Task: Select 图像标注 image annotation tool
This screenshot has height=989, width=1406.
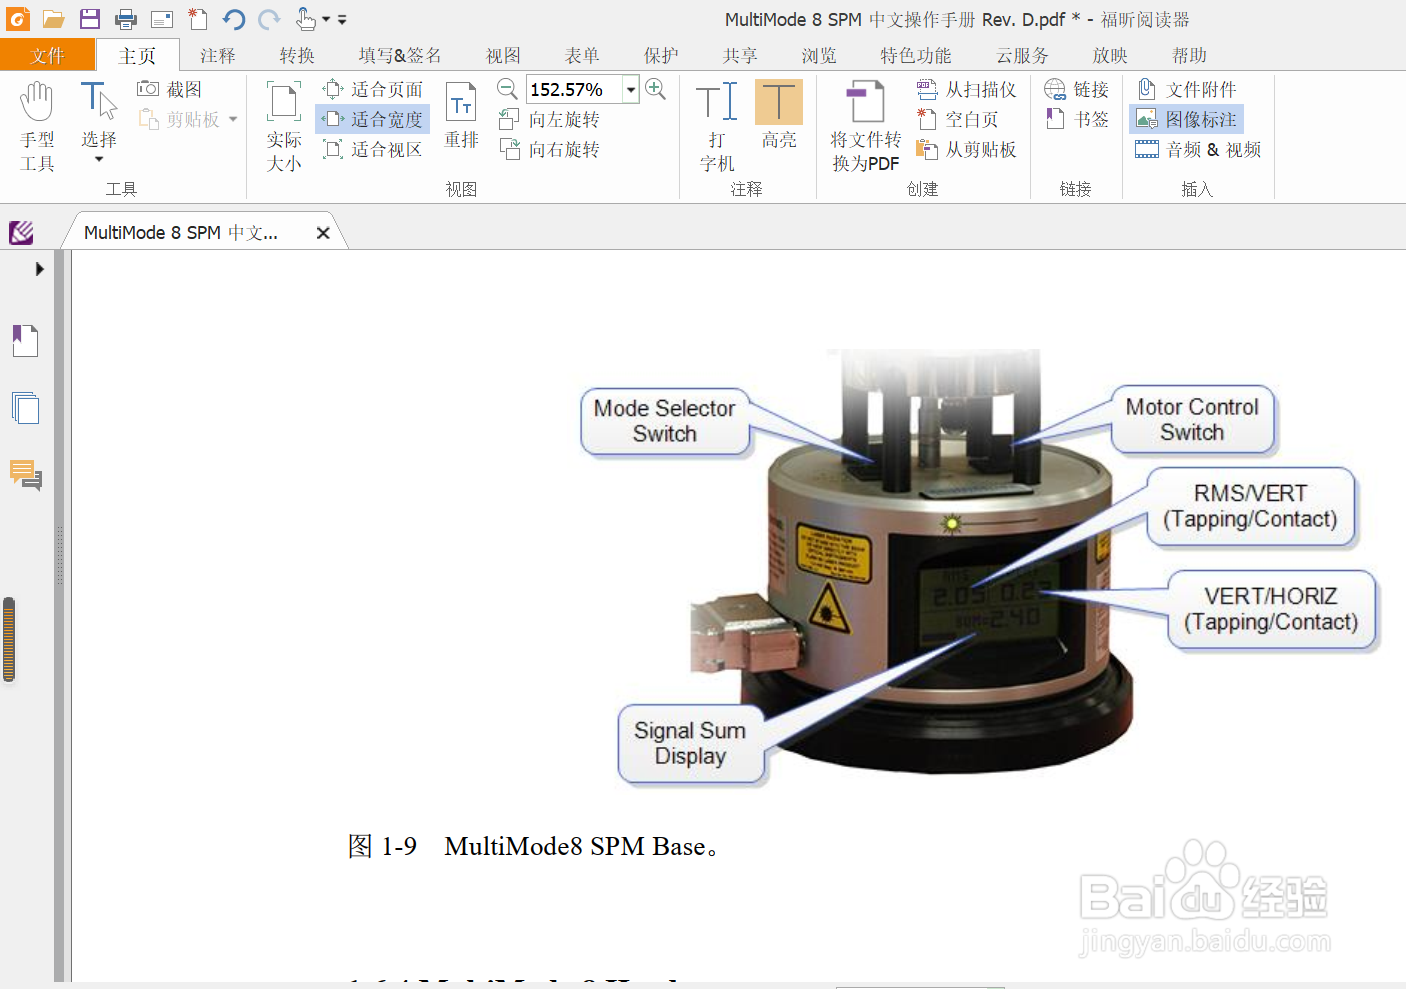Action: click(1187, 120)
